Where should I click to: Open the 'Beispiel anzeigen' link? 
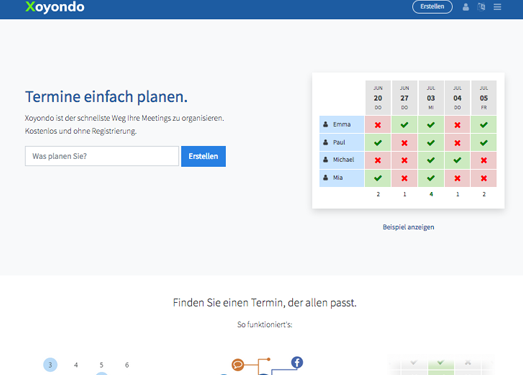[408, 227]
